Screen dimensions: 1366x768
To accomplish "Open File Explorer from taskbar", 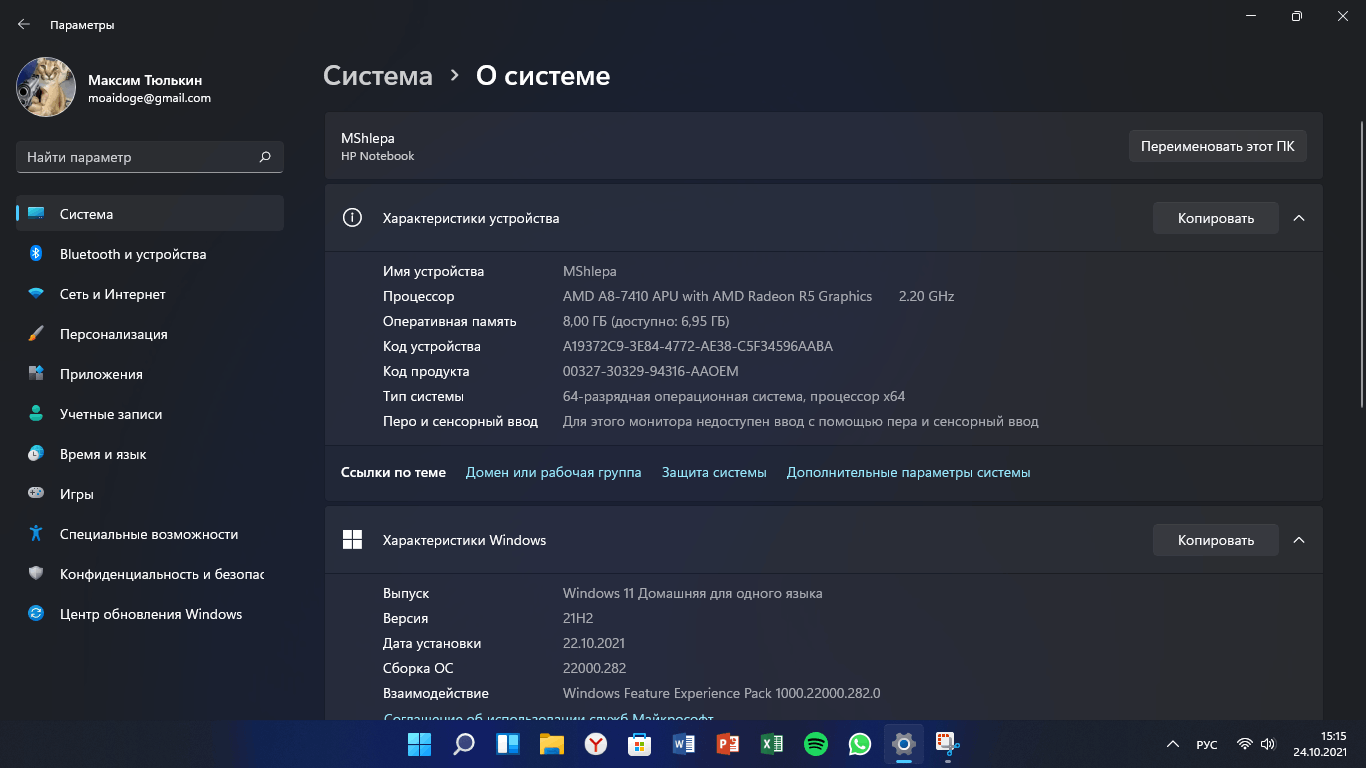I will (x=551, y=744).
